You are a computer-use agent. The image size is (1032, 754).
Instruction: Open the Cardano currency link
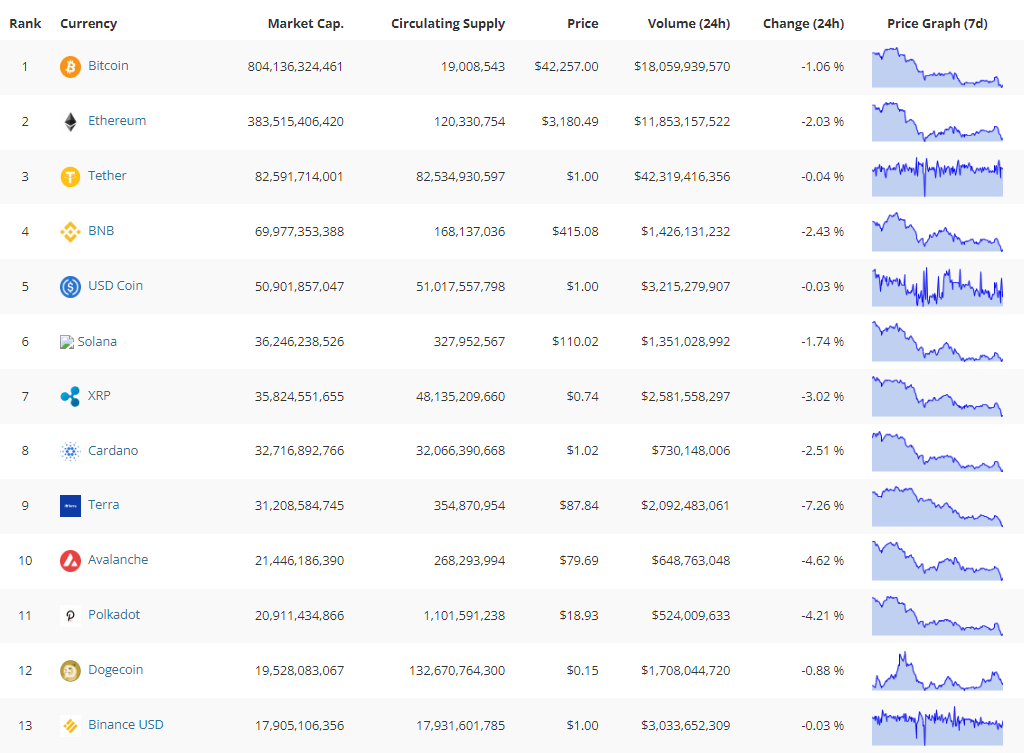coord(113,451)
